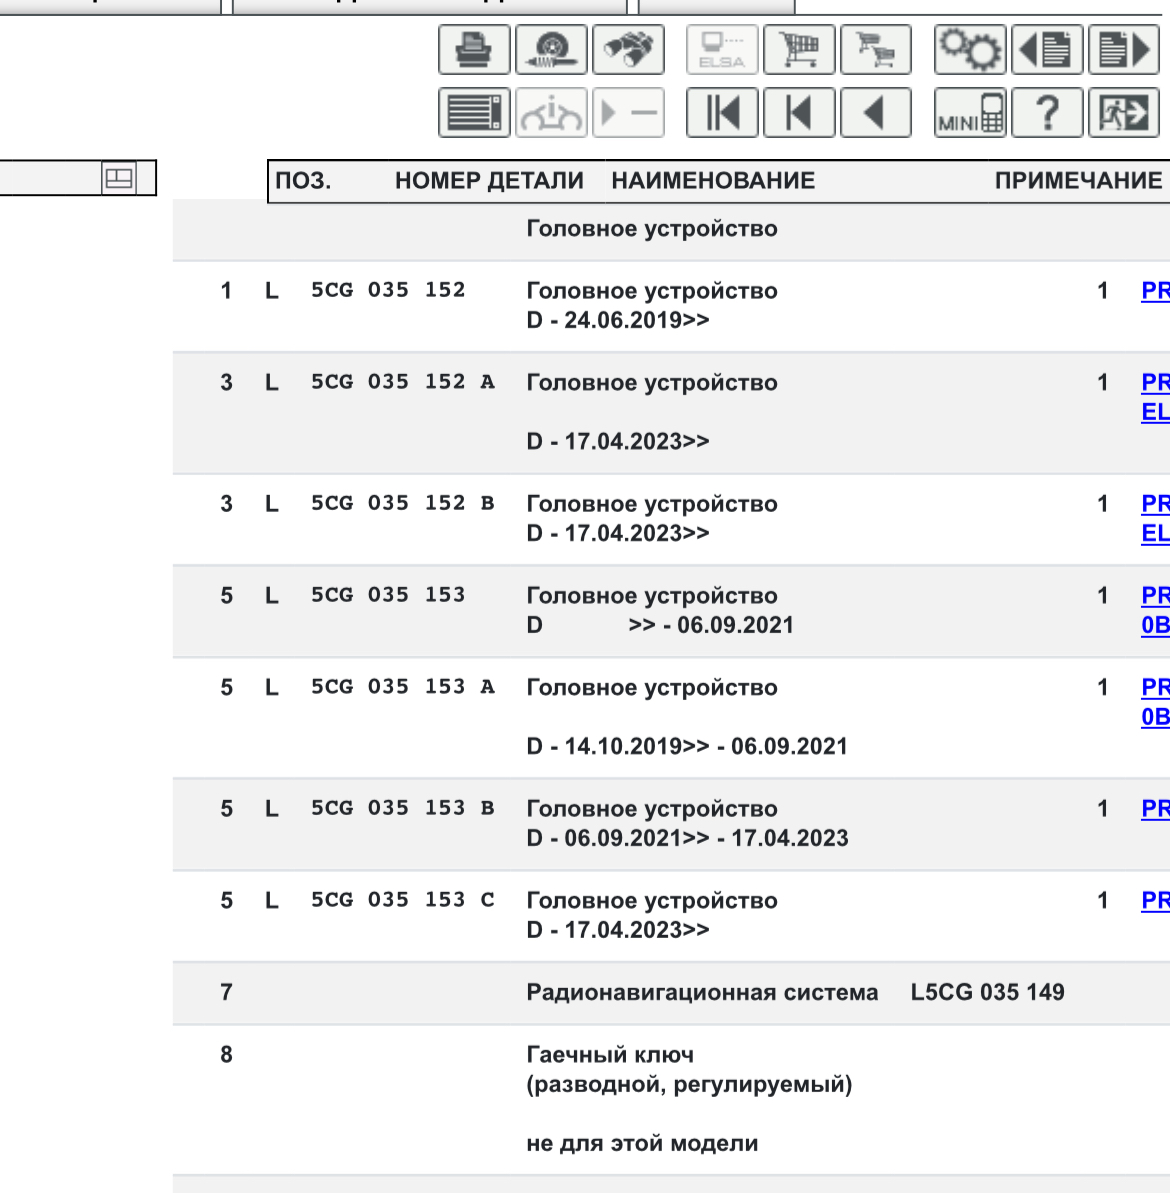Go to next document page icon
Screen dimensions: 1170x1193
point(1124,49)
